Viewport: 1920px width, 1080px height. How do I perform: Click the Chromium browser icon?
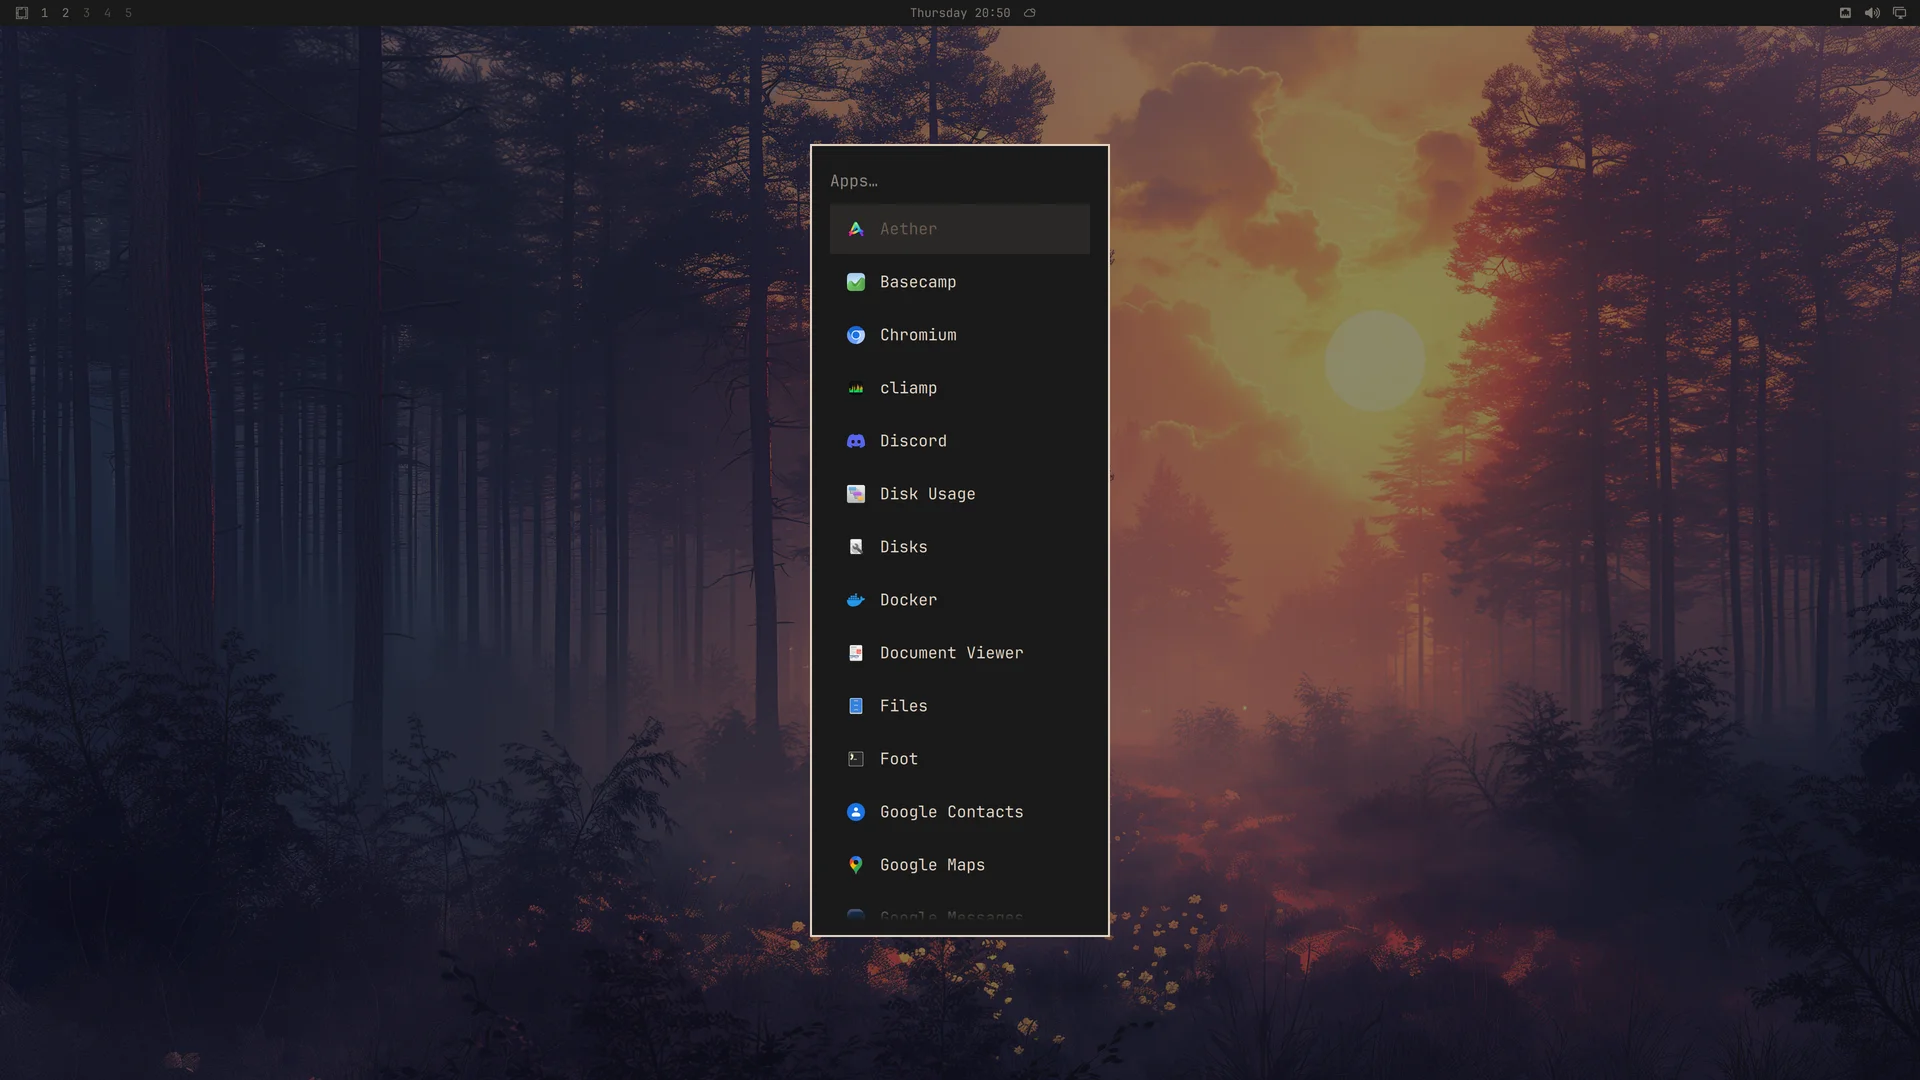pyautogui.click(x=856, y=335)
